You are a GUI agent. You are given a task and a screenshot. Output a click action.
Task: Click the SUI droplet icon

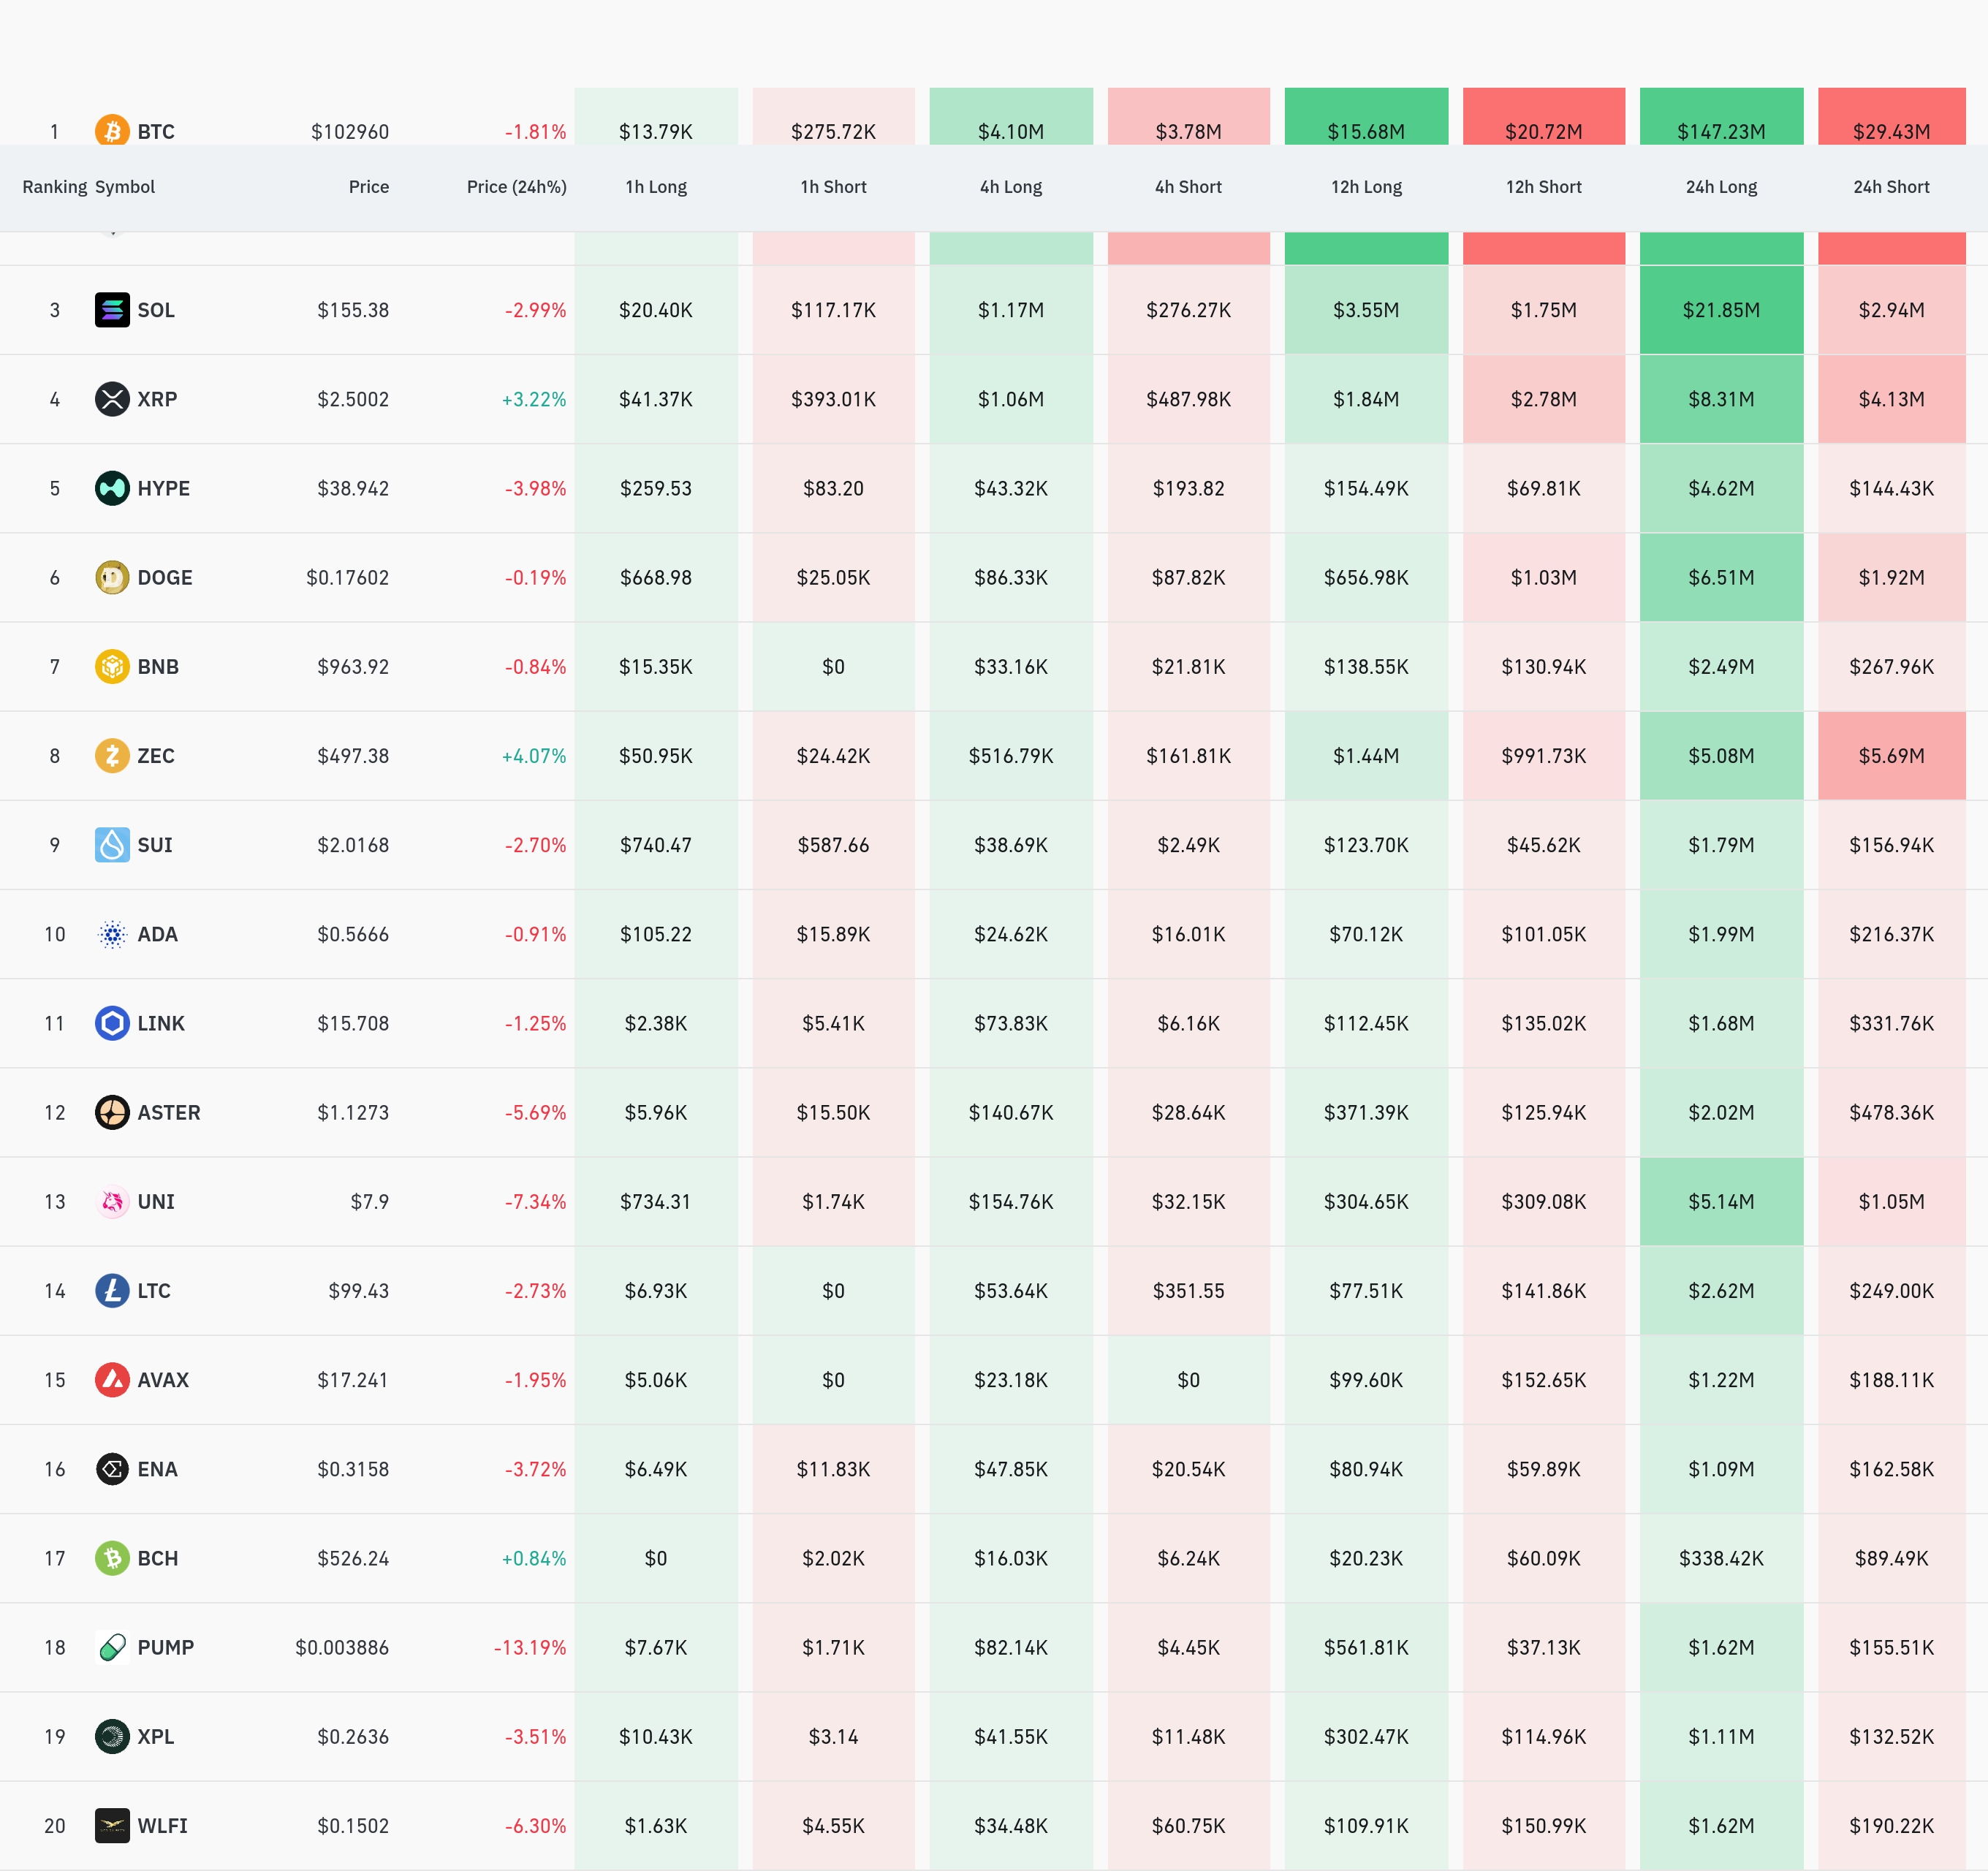coord(112,845)
